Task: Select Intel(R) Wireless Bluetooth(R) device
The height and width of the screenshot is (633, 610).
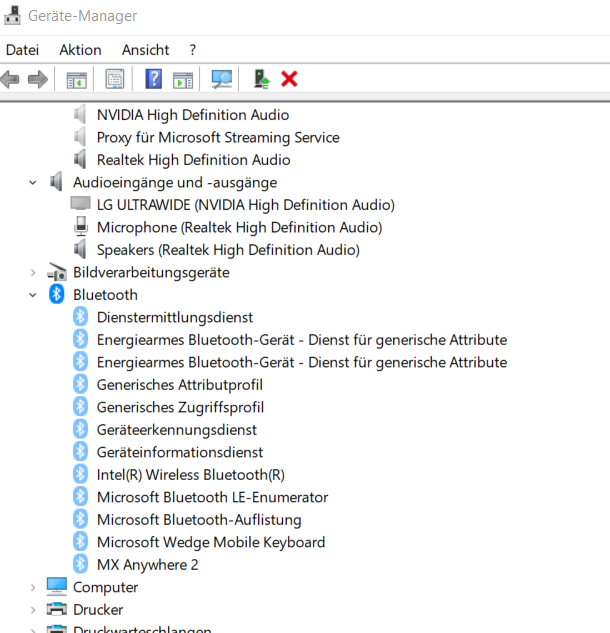Action: [191, 475]
